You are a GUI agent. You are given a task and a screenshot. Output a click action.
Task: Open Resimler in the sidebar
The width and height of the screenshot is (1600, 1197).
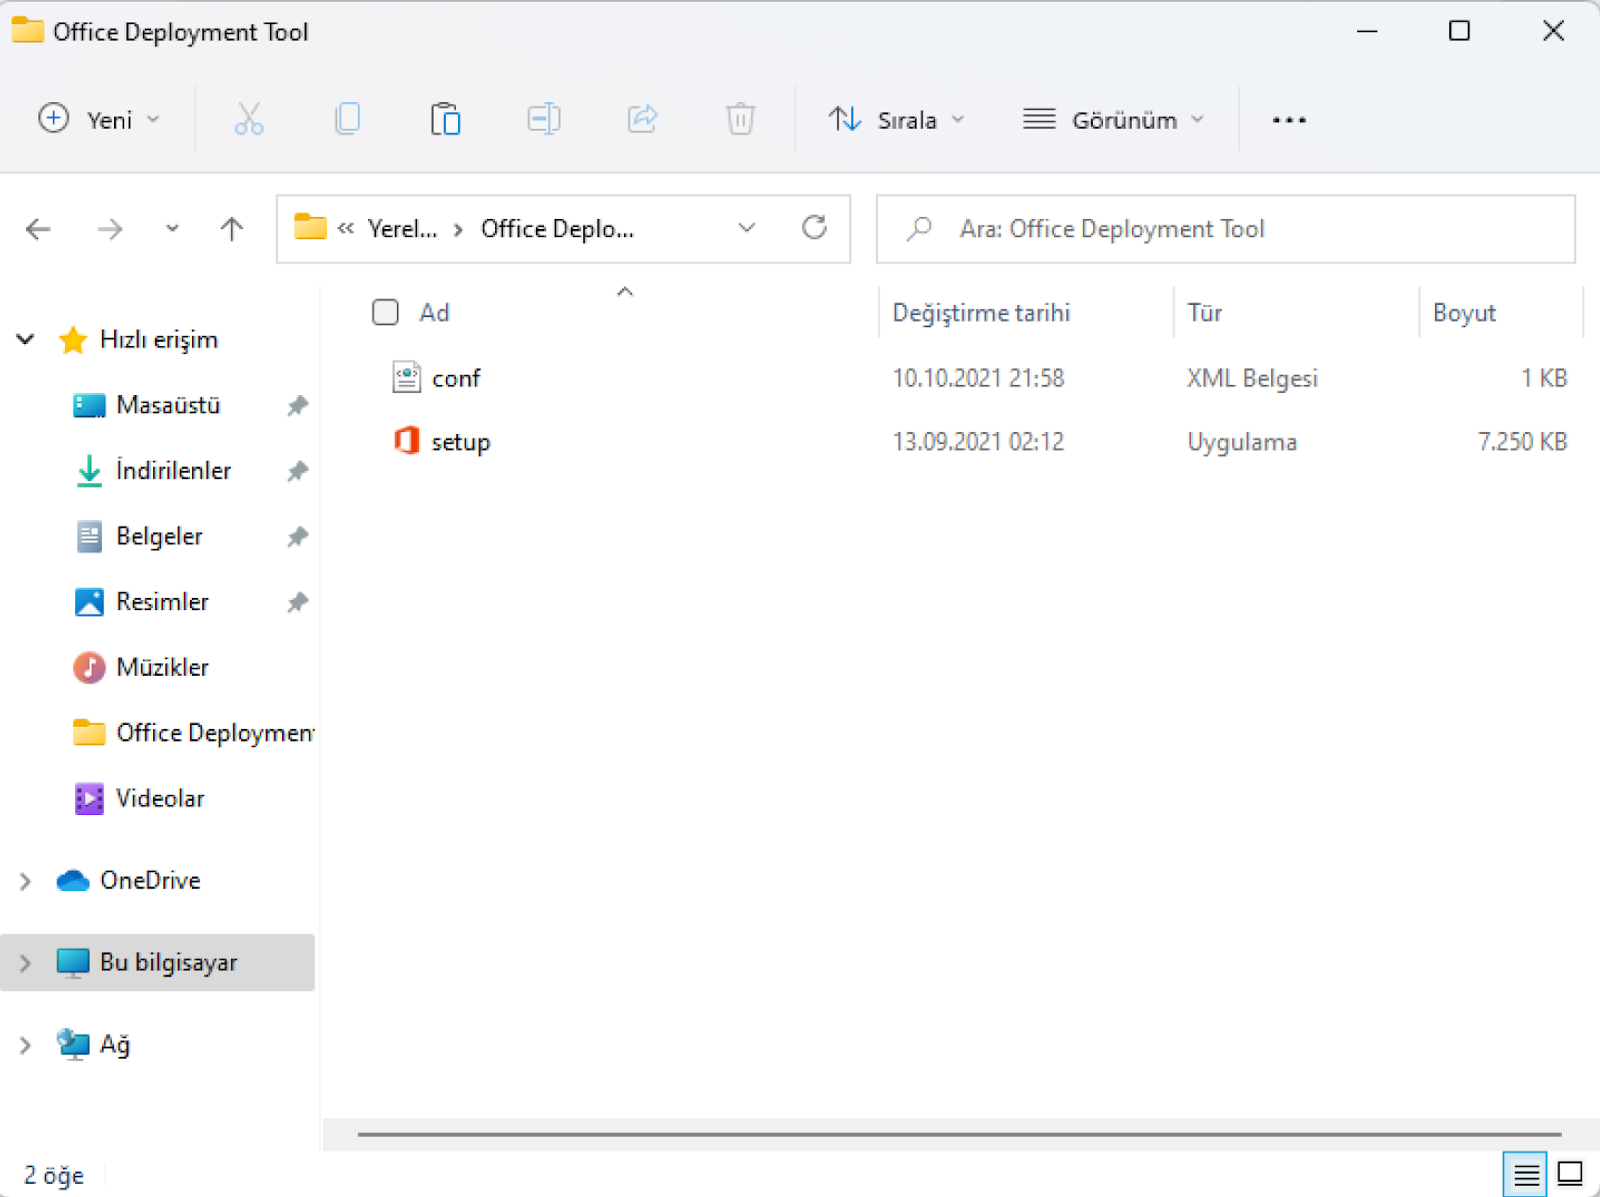(x=162, y=602)
